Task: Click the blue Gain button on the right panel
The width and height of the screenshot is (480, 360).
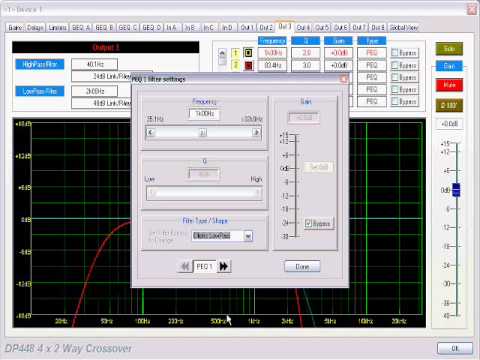Action: point(449,66)
